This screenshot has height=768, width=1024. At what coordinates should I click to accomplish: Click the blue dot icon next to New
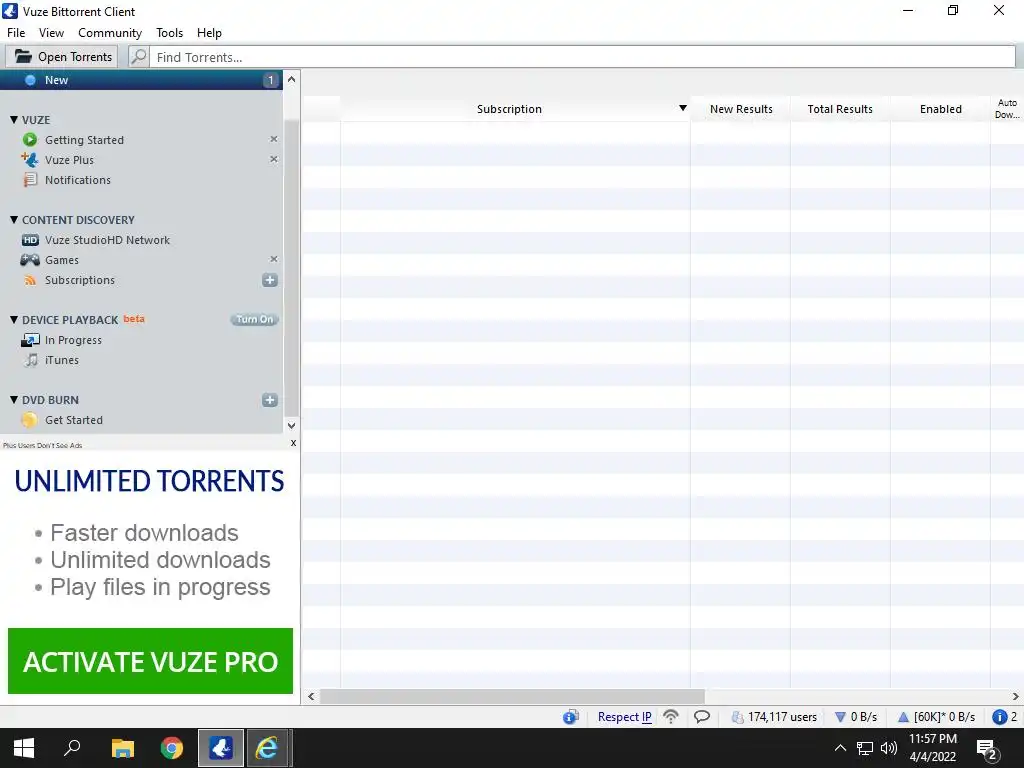tap(30, 80)
